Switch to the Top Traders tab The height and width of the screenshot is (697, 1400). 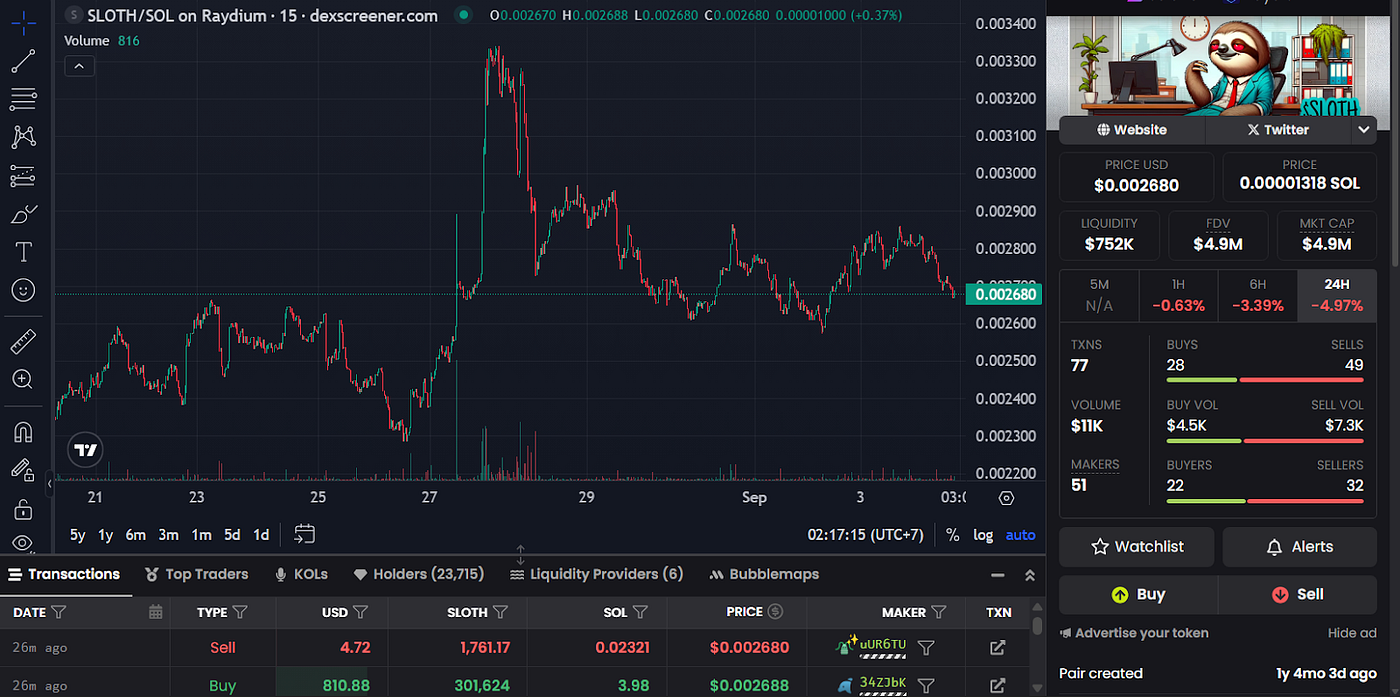pyautogui.click(x=196, y=574)
